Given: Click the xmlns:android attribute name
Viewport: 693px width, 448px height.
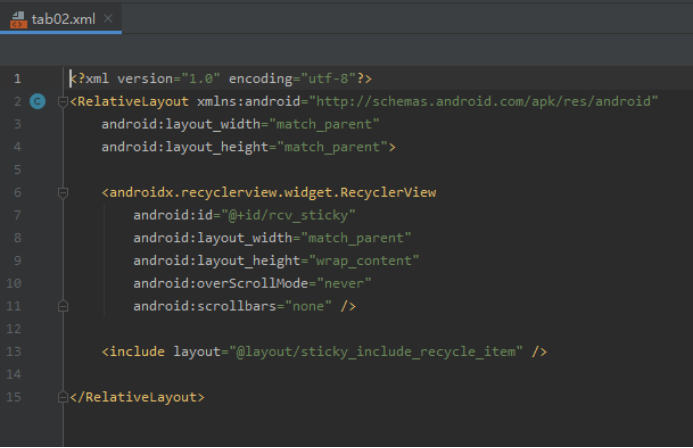Looking at the screenshot, I should (x=248, y=101).
